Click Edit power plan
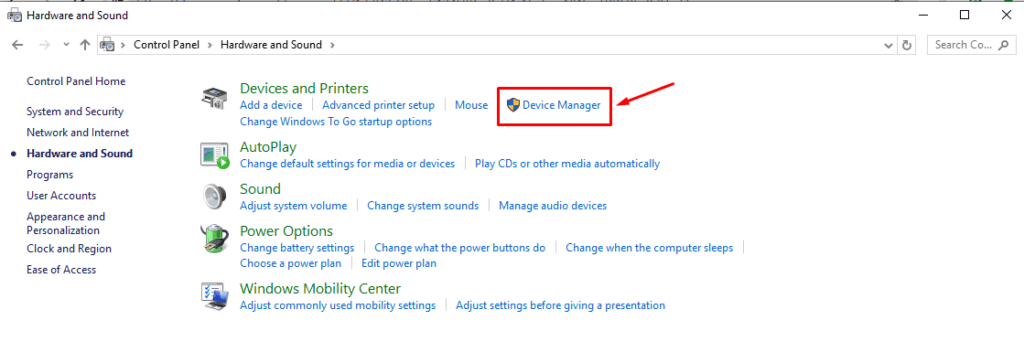Screen dimensions: 1024x363 [x=399, y=264]
